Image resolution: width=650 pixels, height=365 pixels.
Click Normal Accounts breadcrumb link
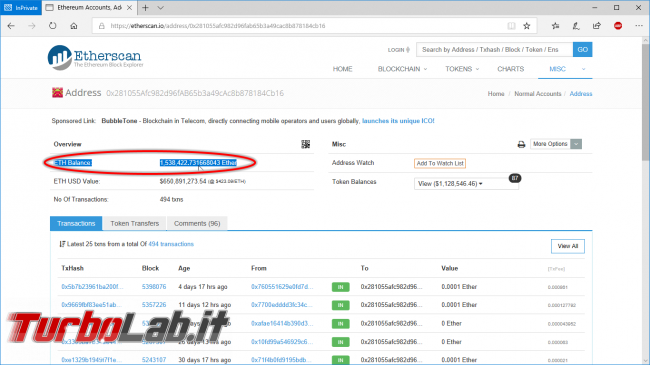[x=538, y=94]
